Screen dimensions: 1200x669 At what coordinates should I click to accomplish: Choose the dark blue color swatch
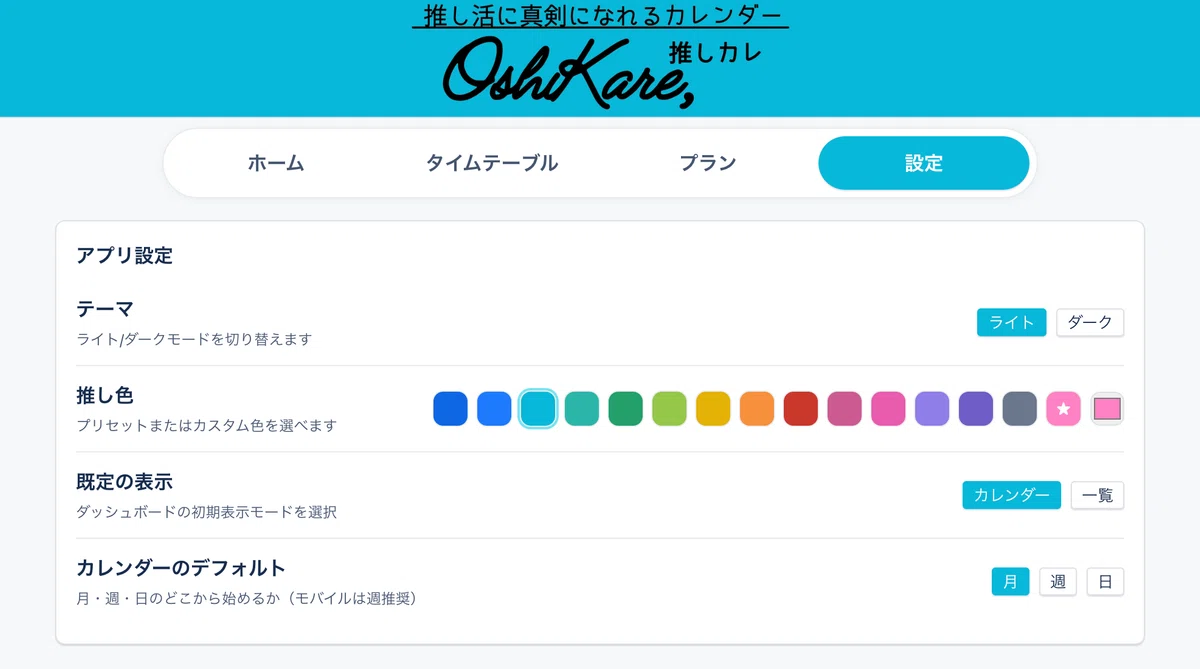pyautogui.click(x=450, y=409)
